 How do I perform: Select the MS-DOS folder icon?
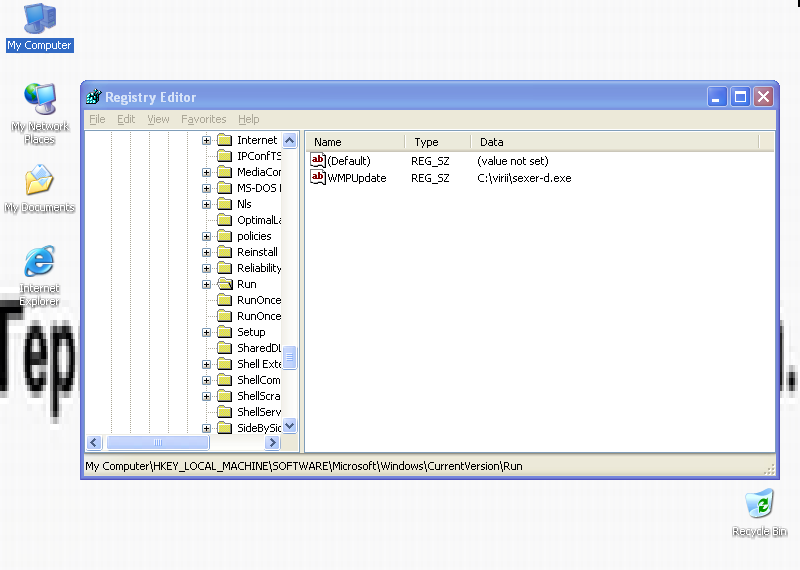tap(224, 188)
